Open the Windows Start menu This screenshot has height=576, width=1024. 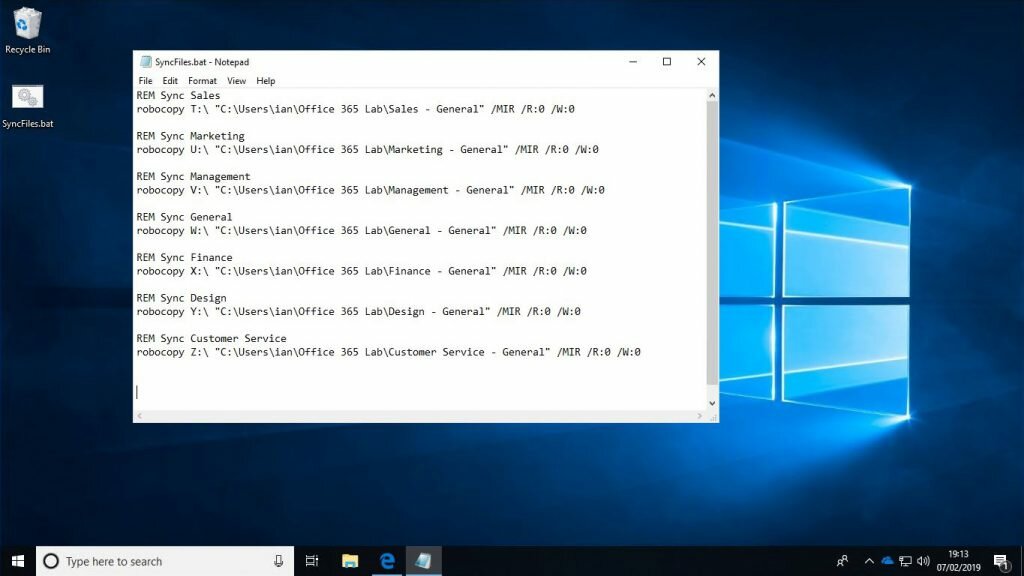point(18,561)
